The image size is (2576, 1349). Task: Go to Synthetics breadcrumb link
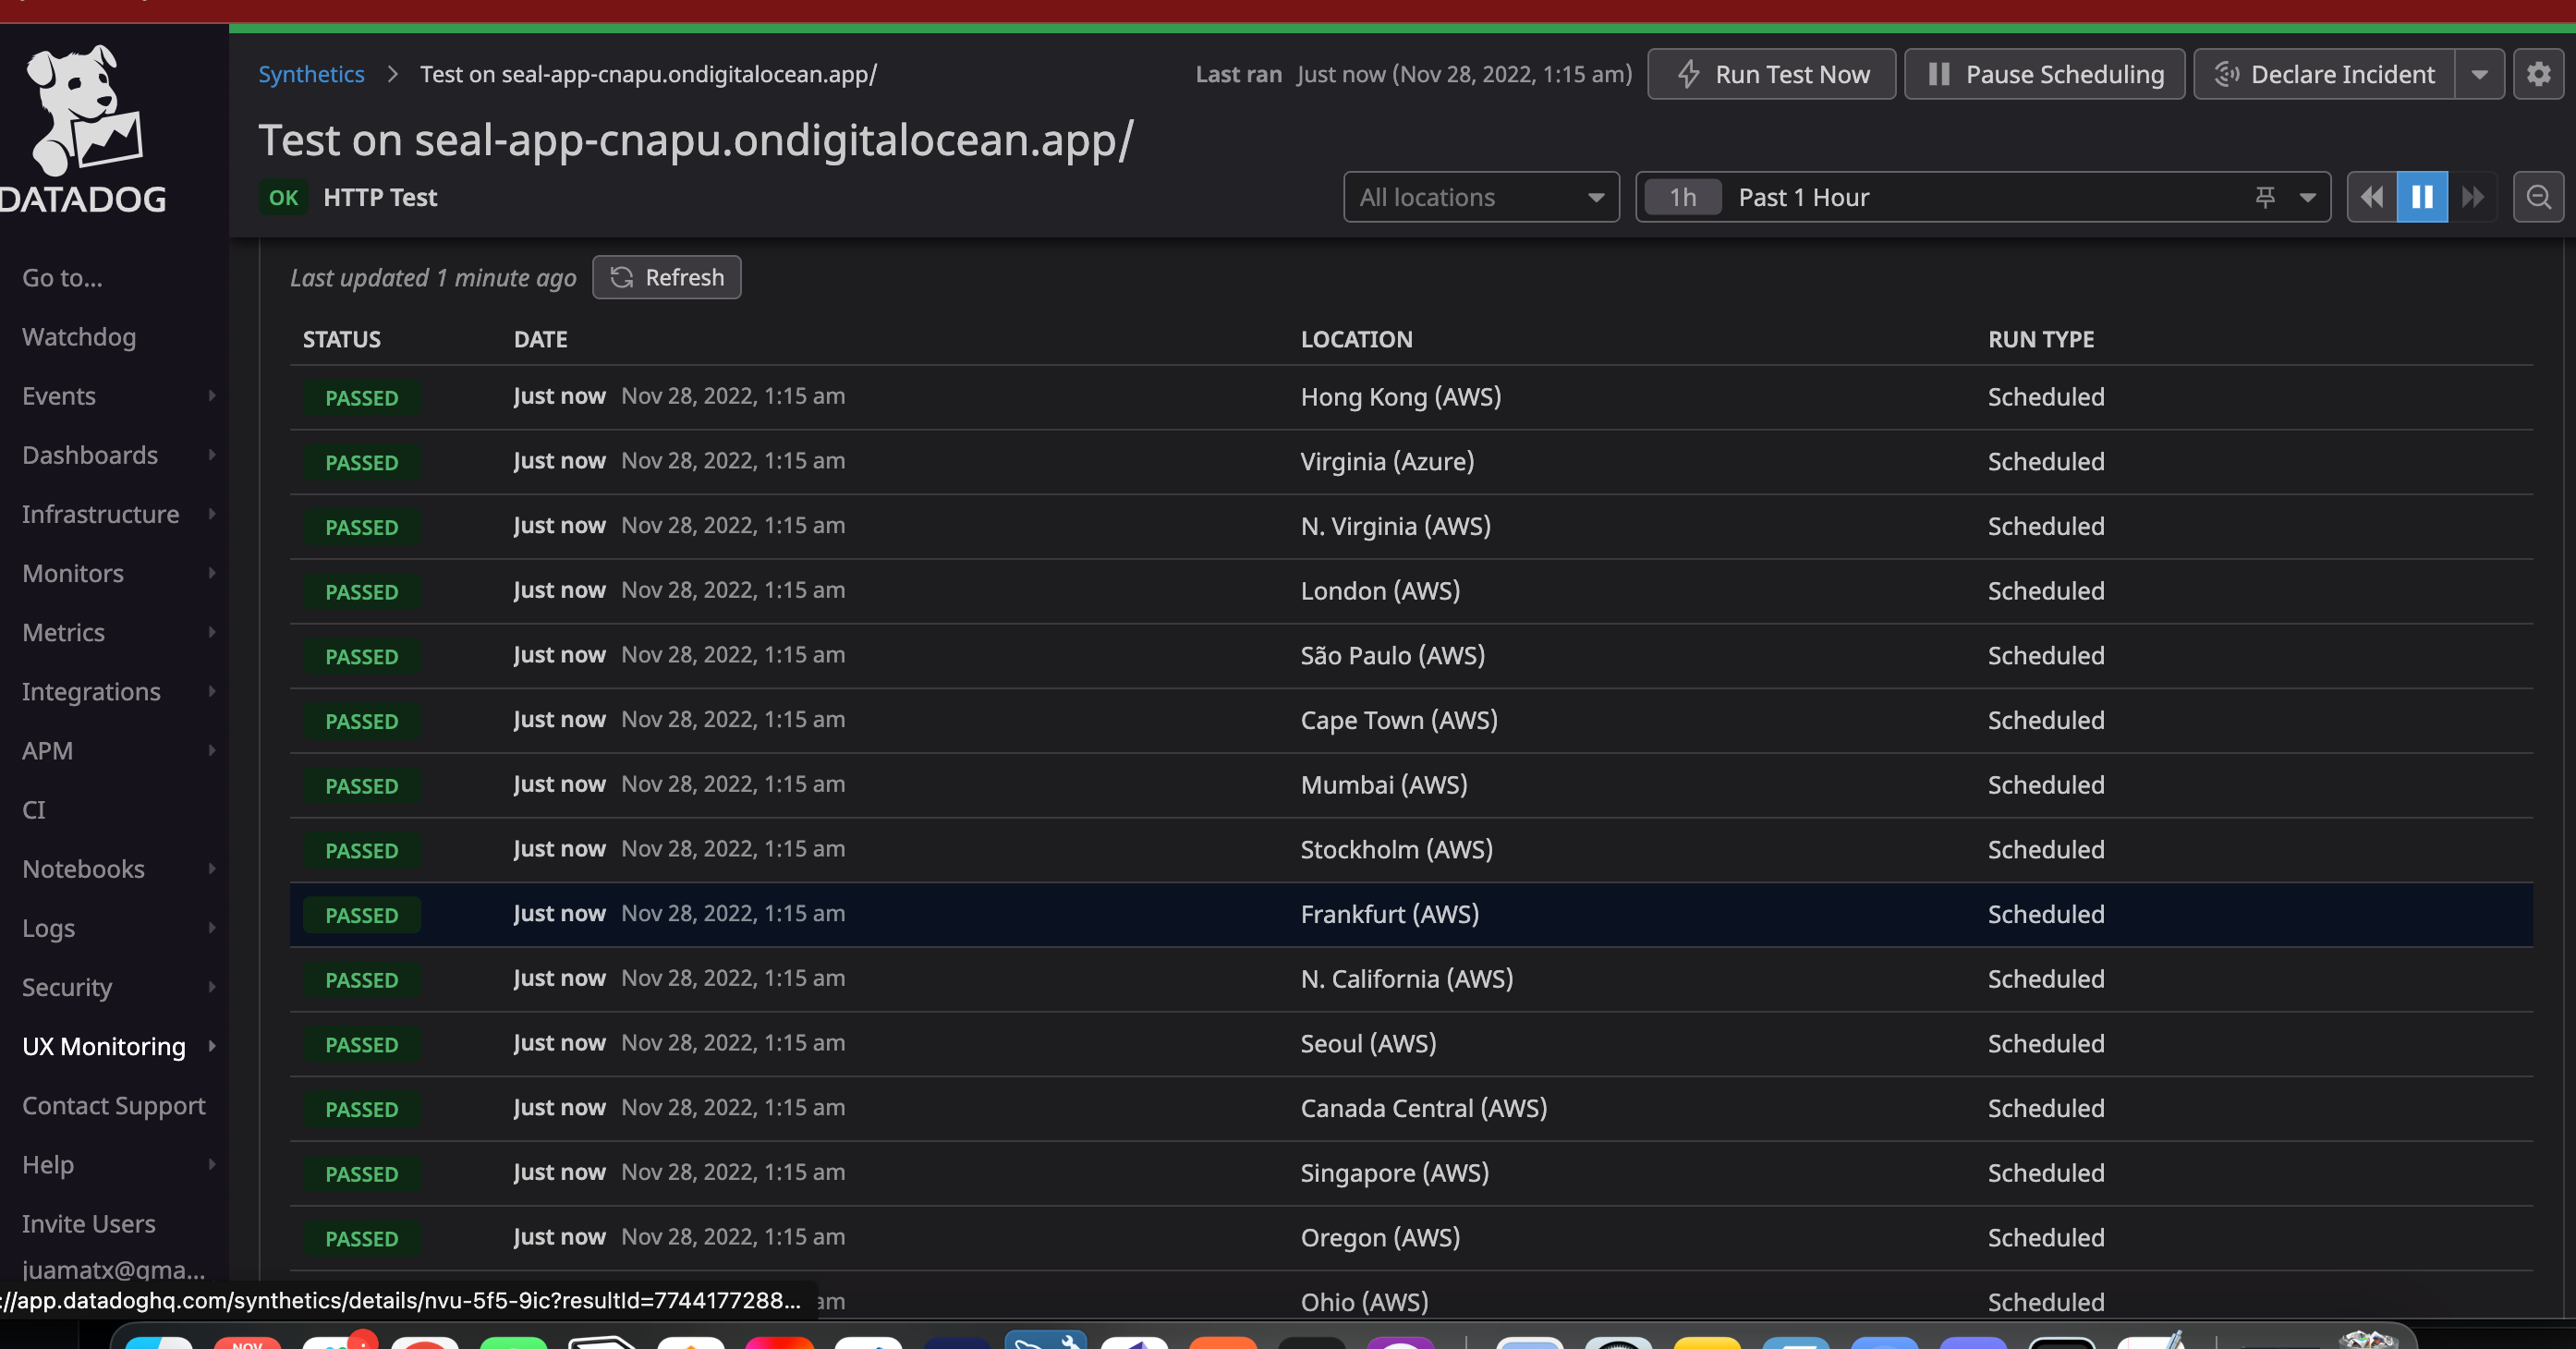311,74
